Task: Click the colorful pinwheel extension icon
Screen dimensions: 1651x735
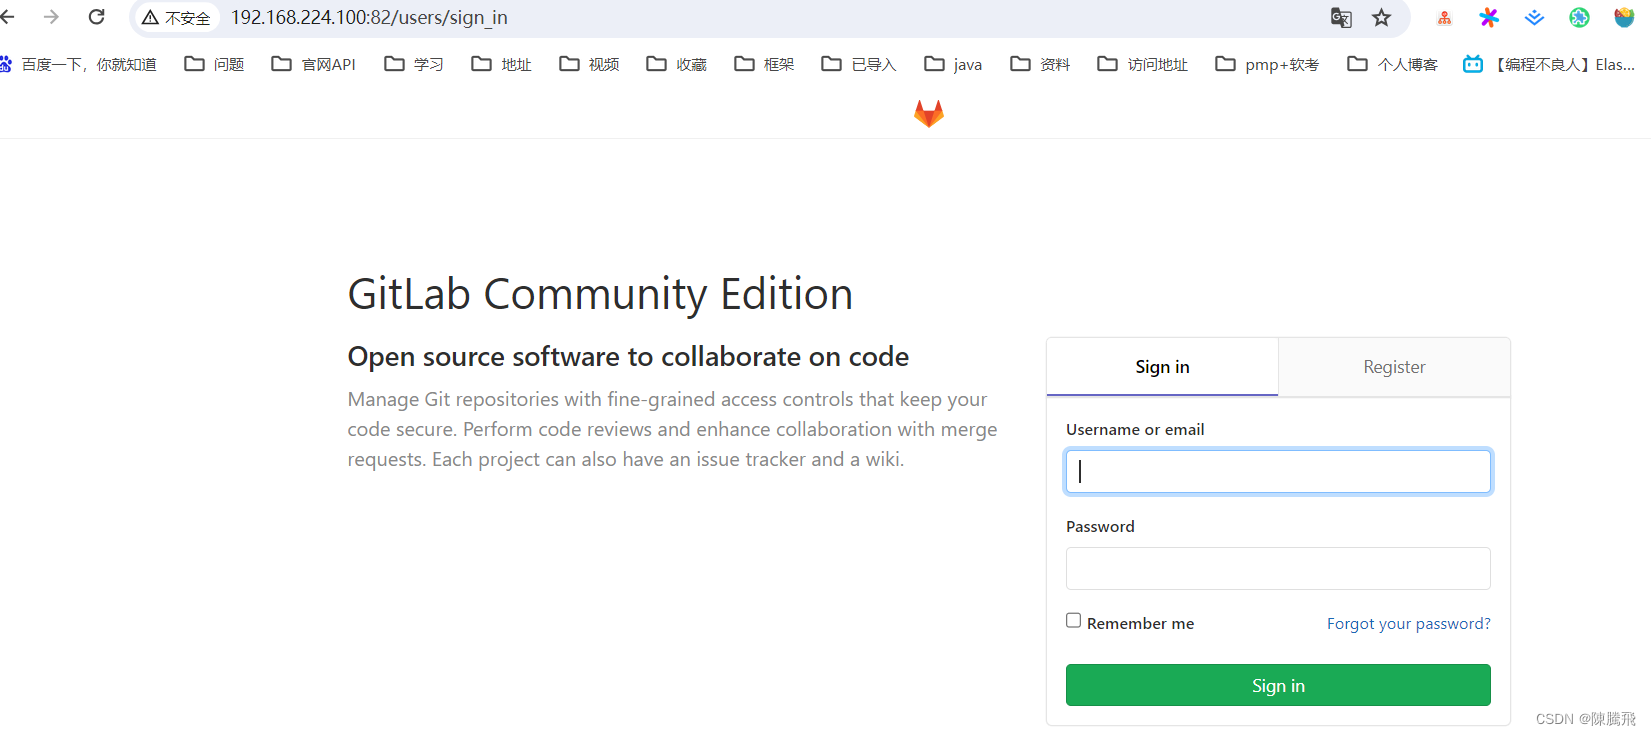Action: tap(1489, 17)
